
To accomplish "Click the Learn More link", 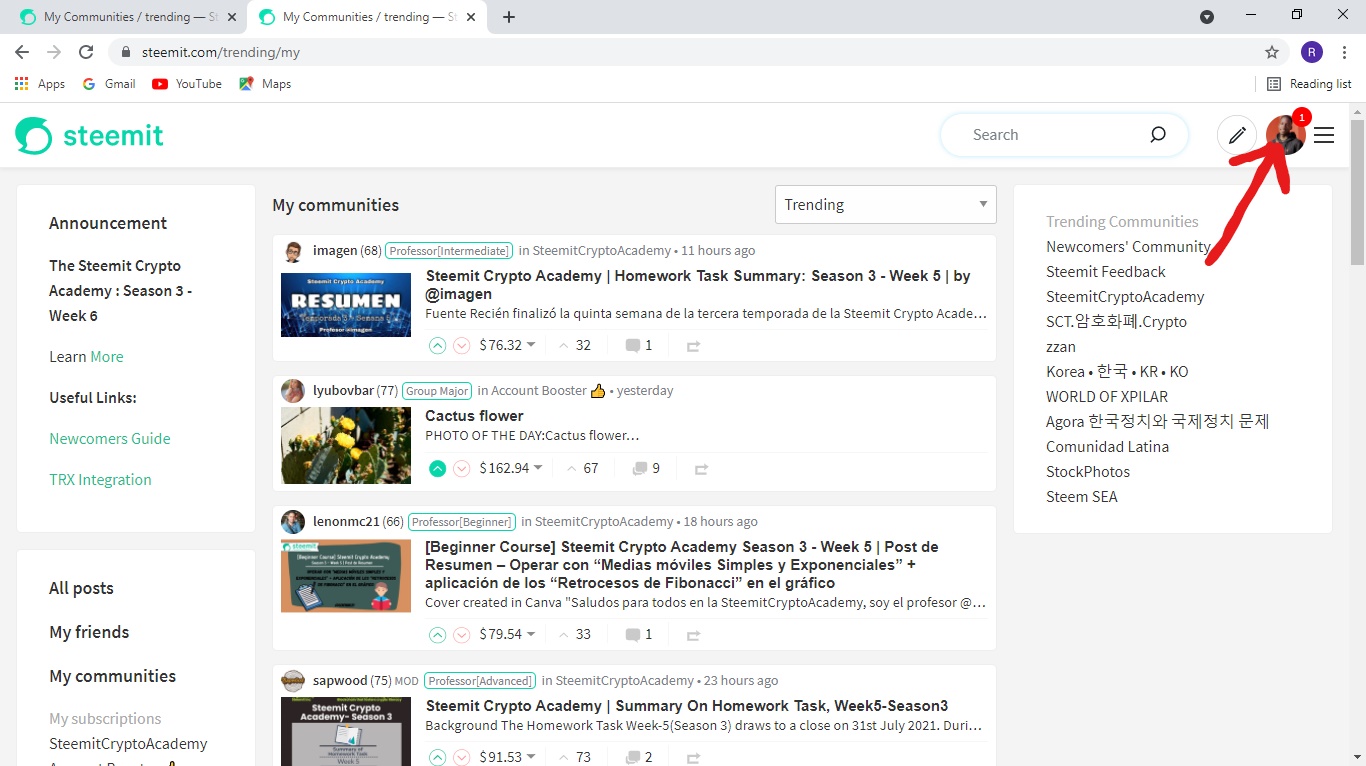I will click(x=107, y=357).
